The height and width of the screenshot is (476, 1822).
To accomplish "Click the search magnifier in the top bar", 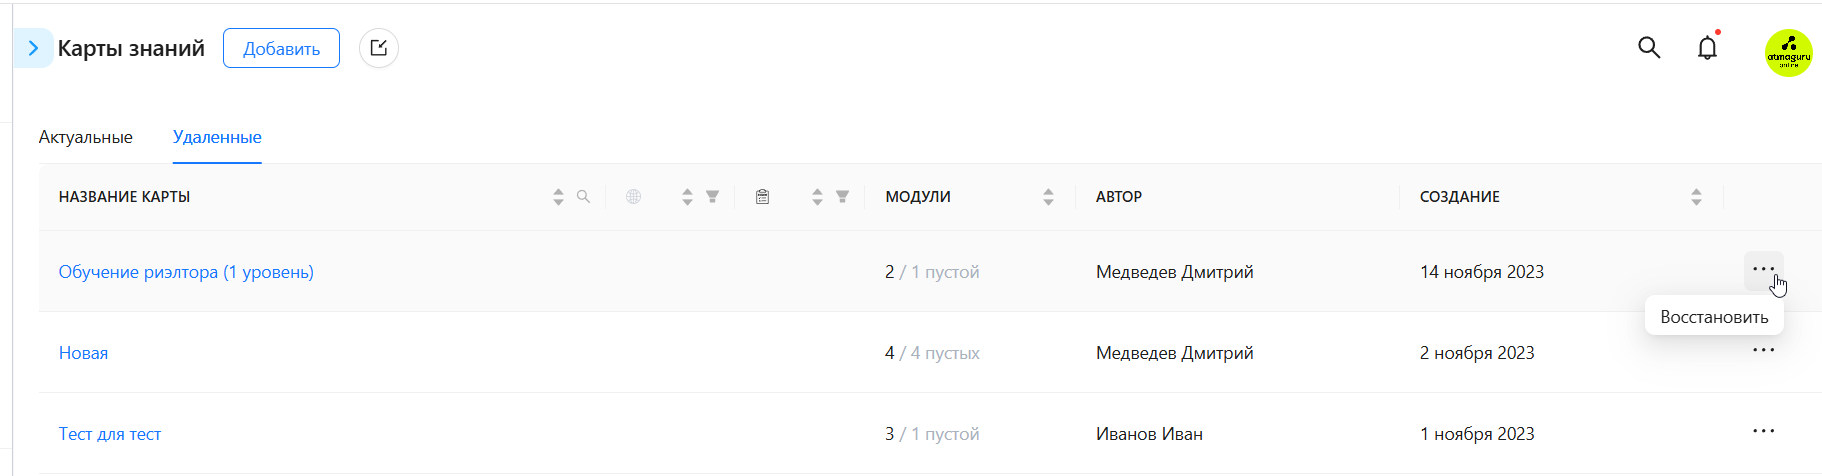I will (x=1649, y=48).
